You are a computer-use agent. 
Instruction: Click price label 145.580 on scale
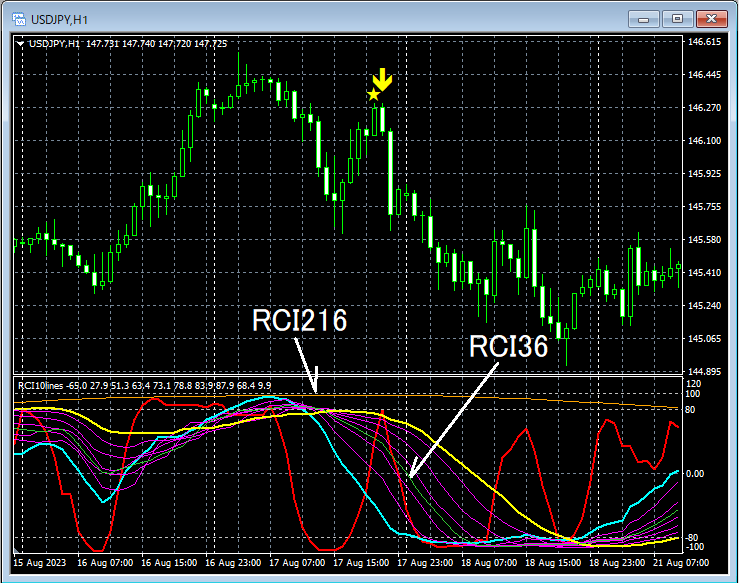pyautogui.click(x=704, y=240)
